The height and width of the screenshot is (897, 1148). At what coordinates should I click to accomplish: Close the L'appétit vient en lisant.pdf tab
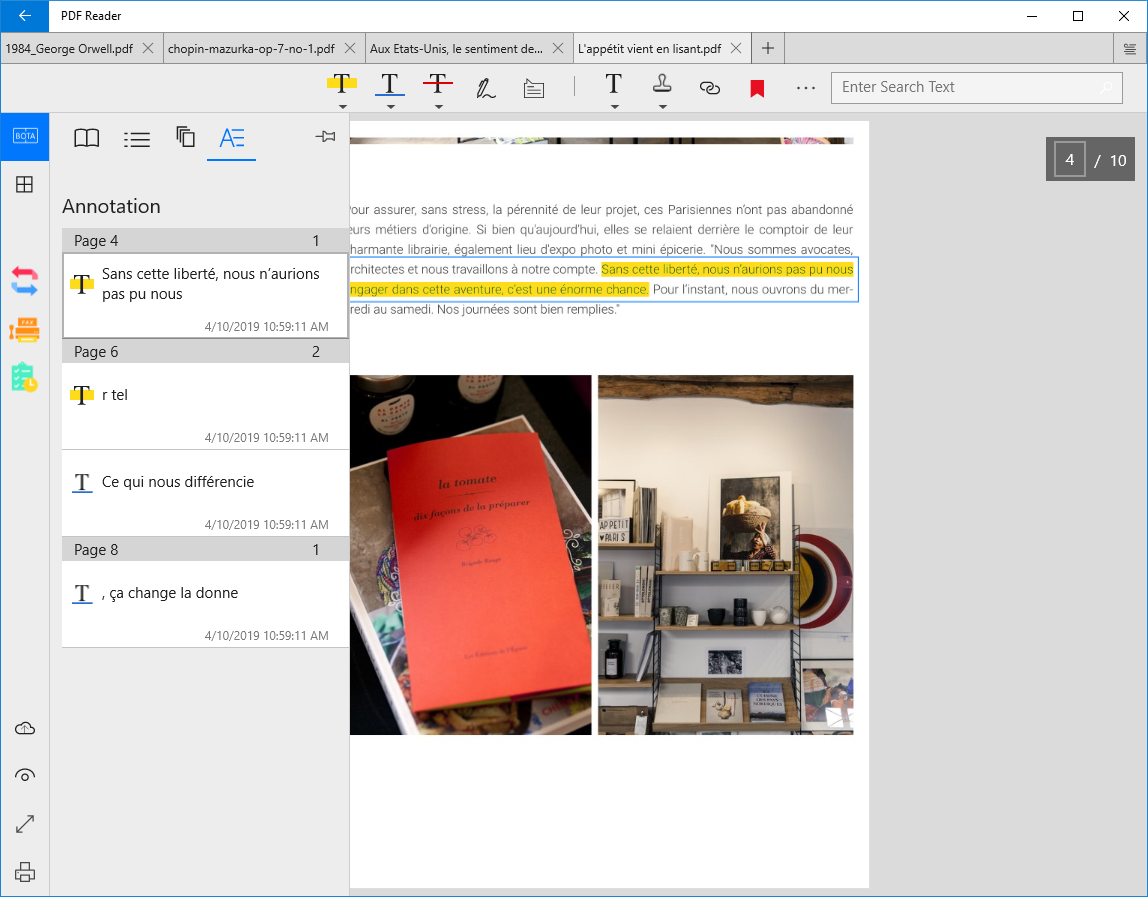pos(737,48)
